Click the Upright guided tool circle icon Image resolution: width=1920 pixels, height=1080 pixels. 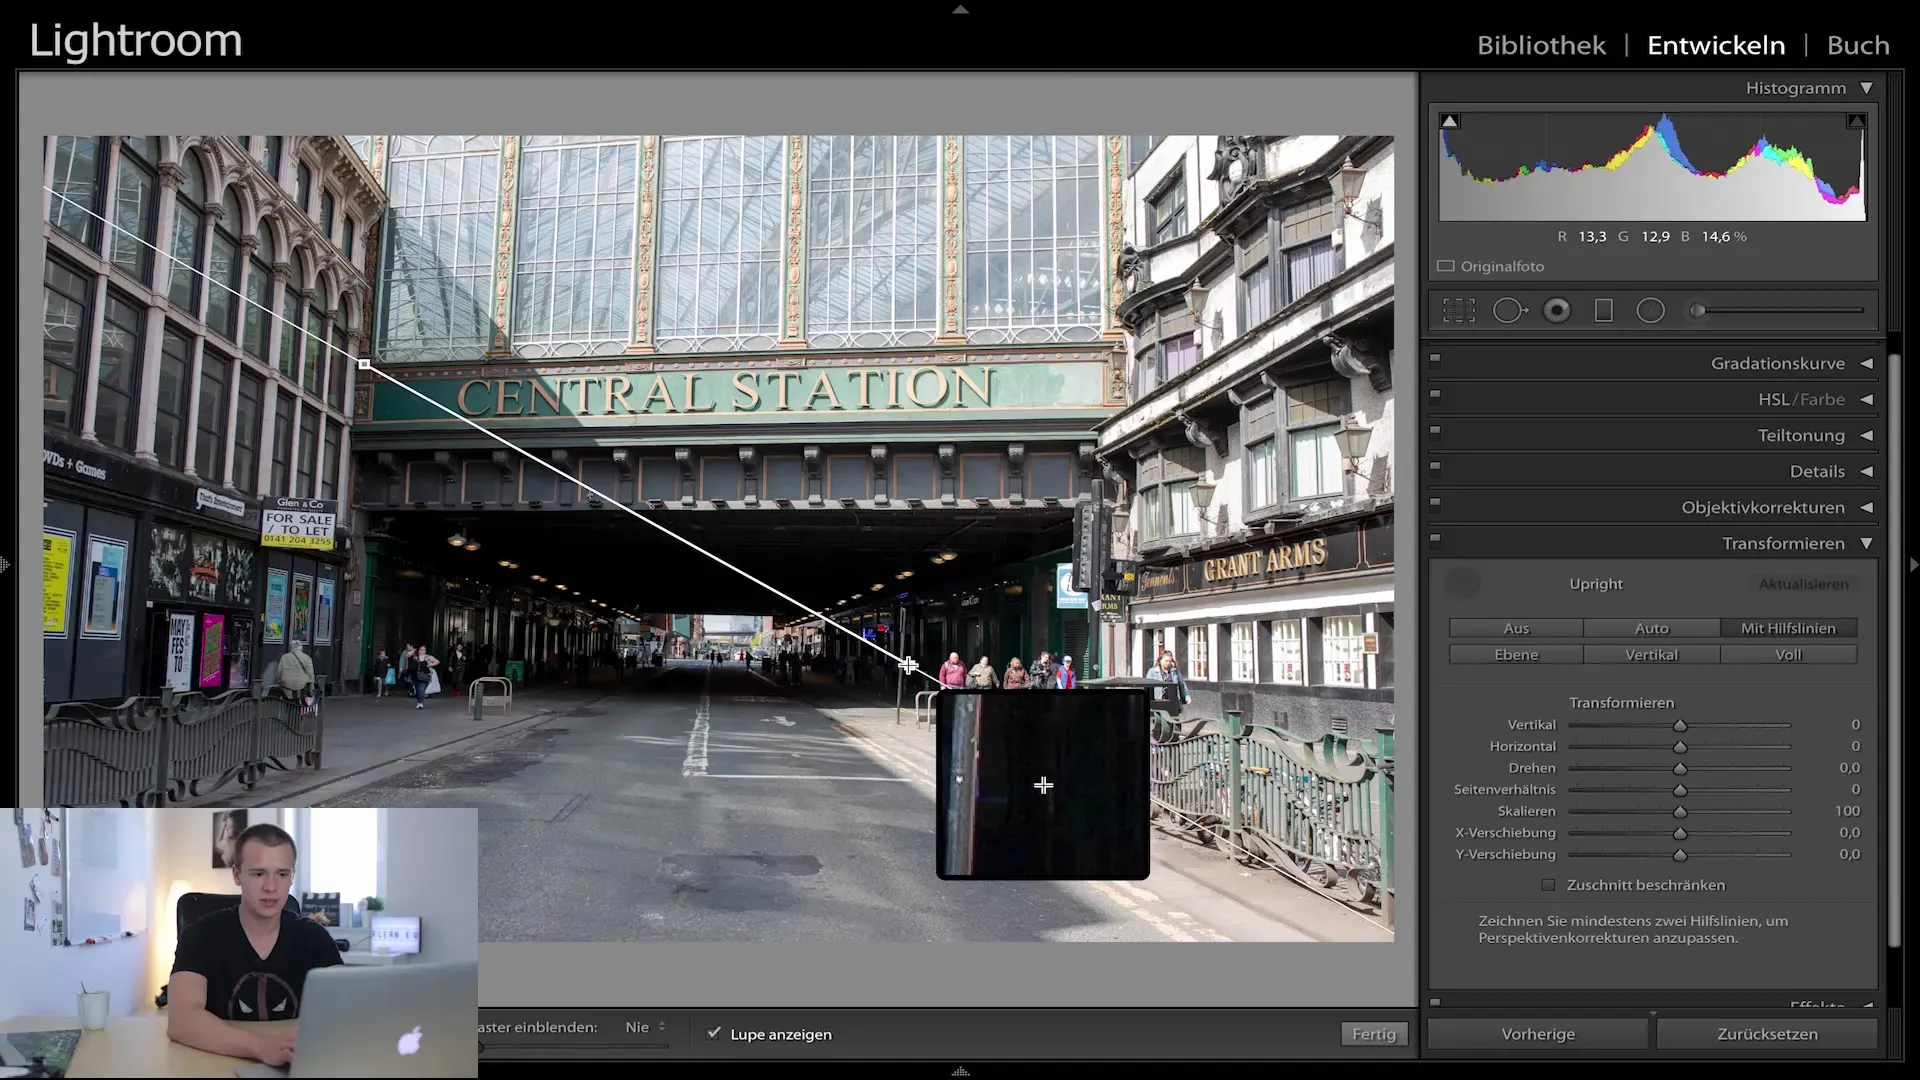[x=1463, y=584]
